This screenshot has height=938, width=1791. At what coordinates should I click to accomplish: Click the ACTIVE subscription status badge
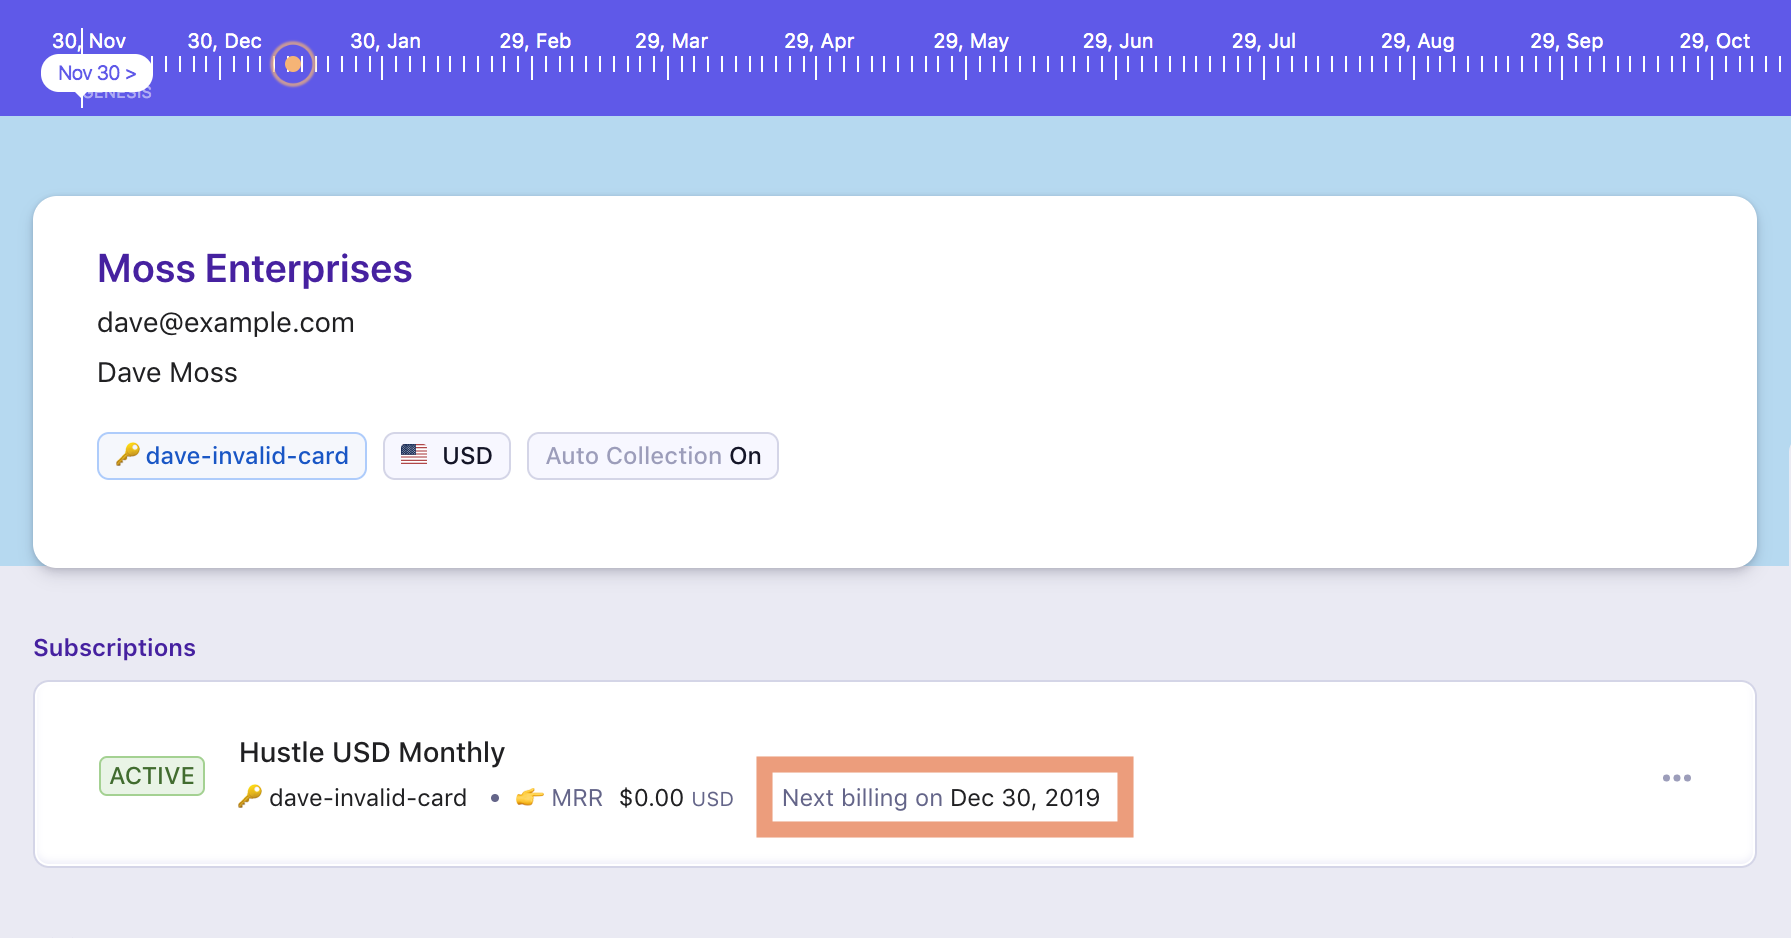[x=152, y=776]
